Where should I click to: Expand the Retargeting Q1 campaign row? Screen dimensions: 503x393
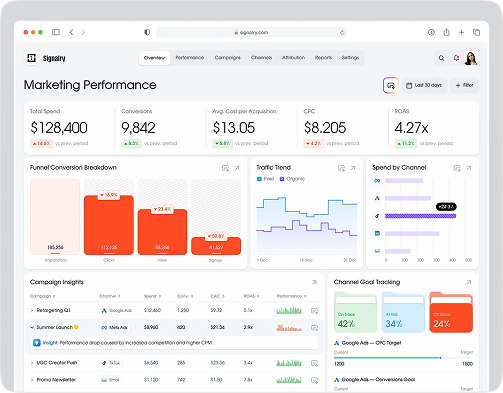point(32,311)
